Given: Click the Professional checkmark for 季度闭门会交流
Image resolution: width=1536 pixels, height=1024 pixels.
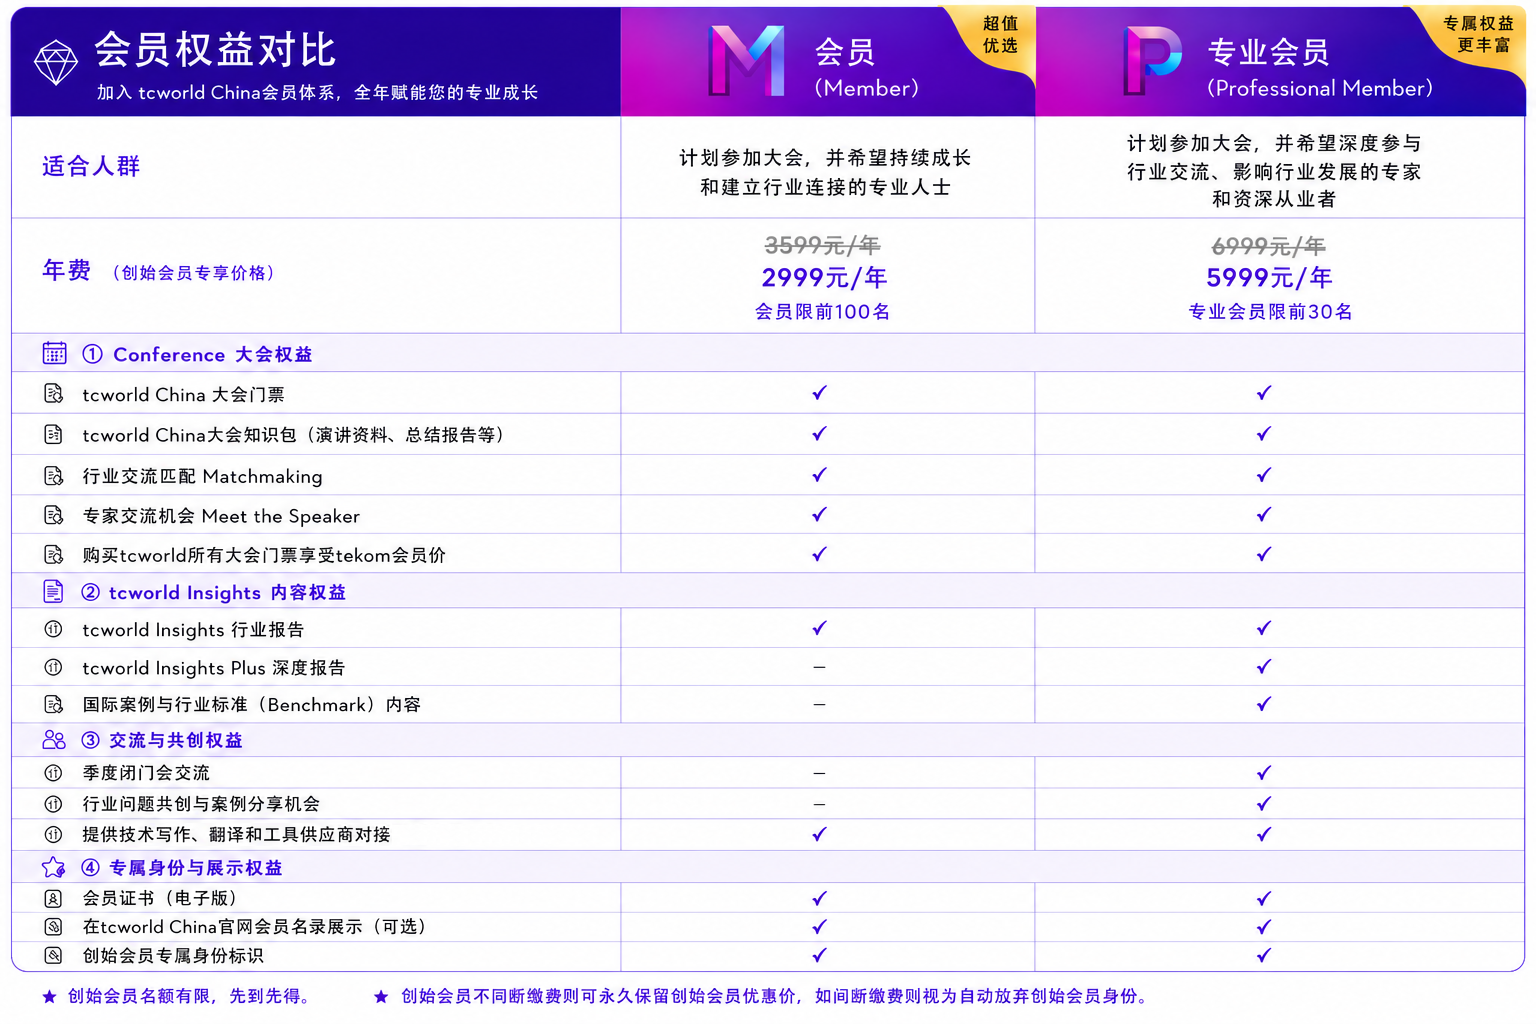Looking at the screenshot, I should [1264, 772].
